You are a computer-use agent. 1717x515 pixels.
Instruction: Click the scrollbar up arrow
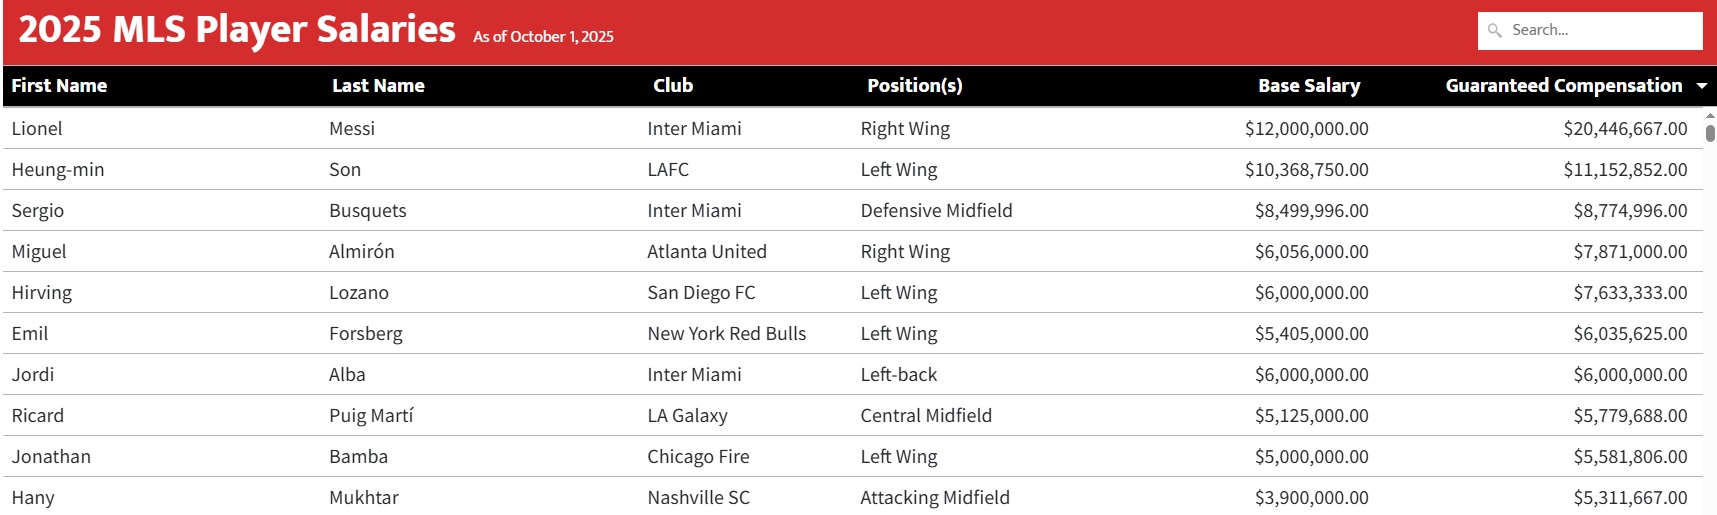pos(1710,115)
